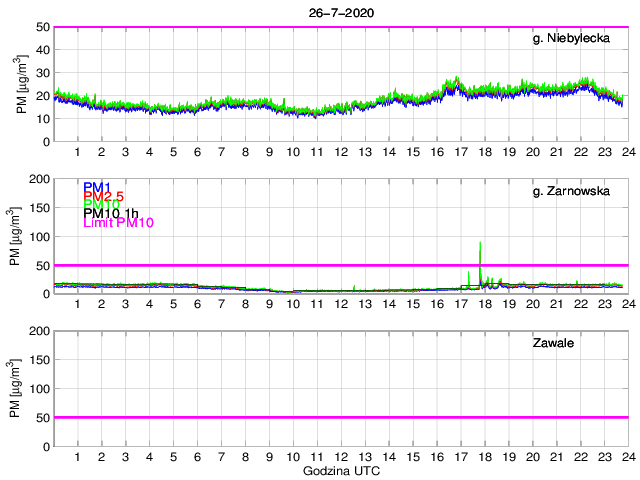Click hour 12 tick below Zawale chart
The image size is (640, 480).
coord(340,456)
